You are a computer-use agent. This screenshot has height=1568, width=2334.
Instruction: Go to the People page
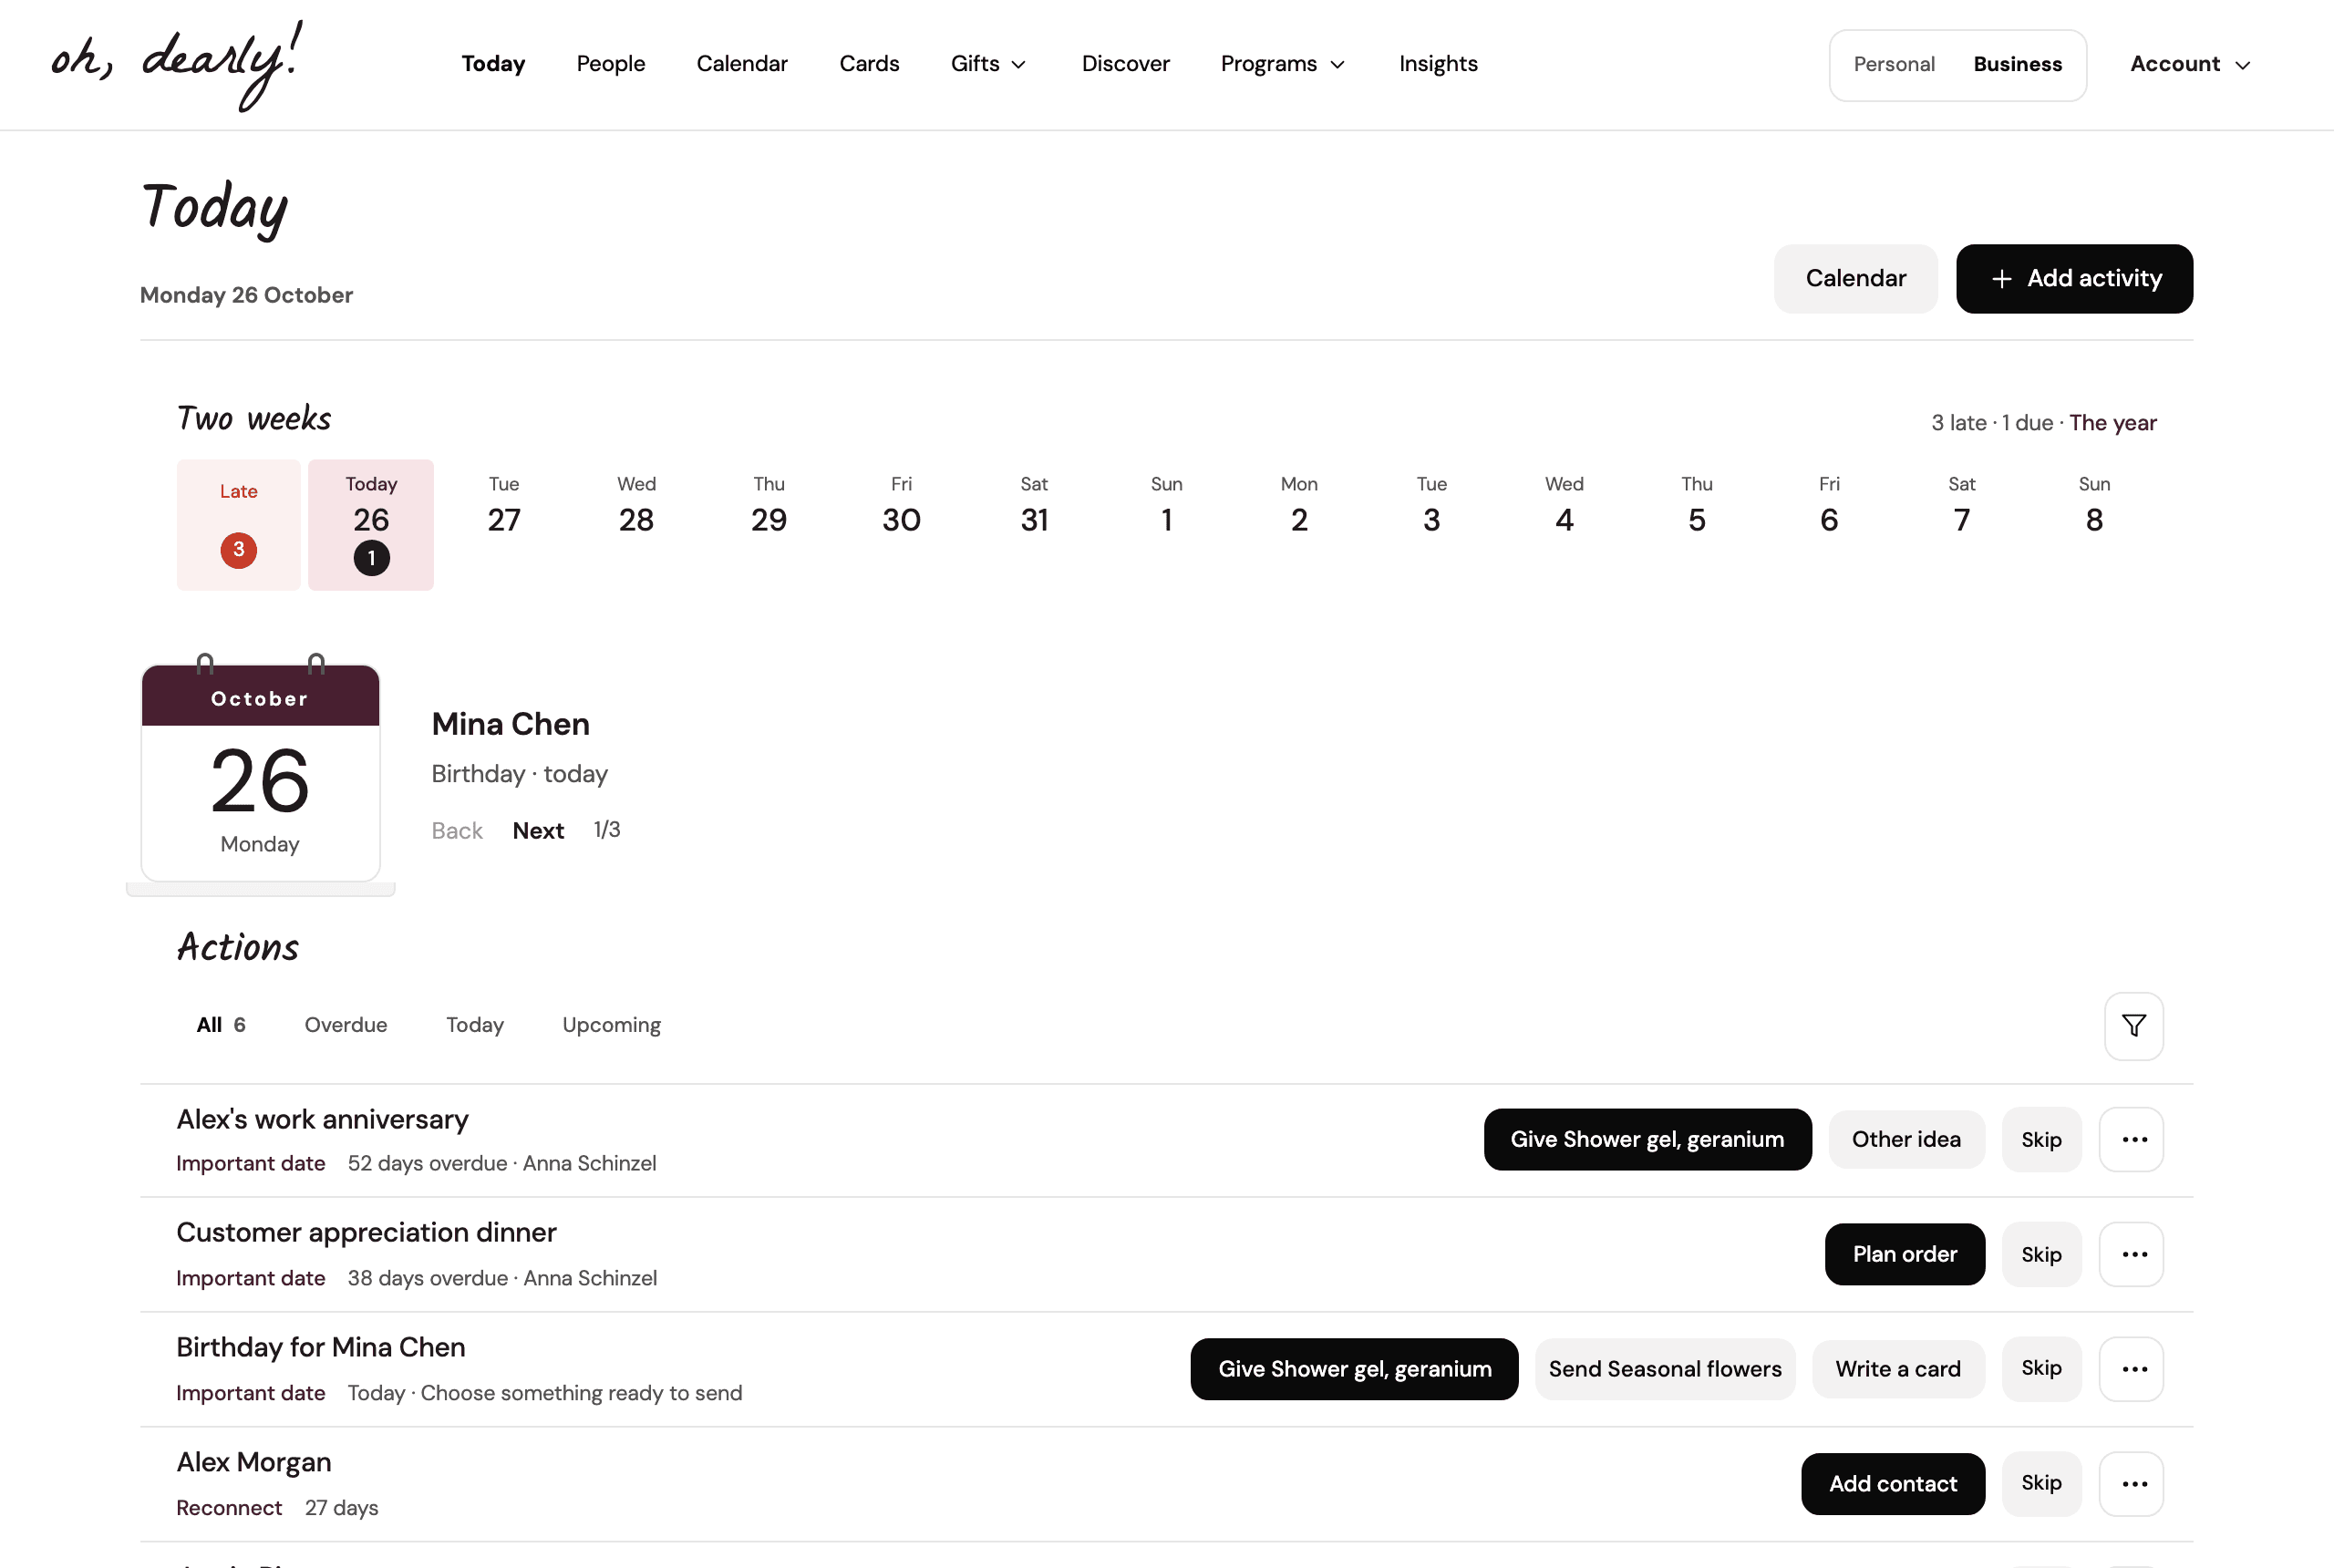click(x=610, y=64)
